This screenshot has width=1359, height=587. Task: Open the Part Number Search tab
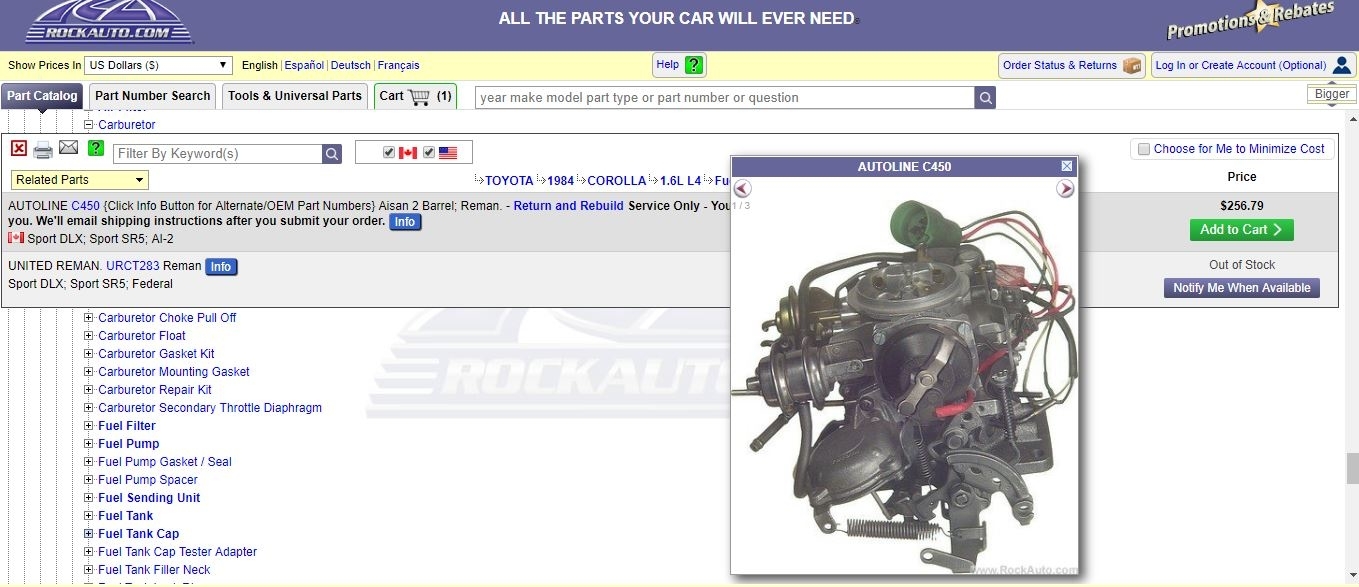coord(153,96)
